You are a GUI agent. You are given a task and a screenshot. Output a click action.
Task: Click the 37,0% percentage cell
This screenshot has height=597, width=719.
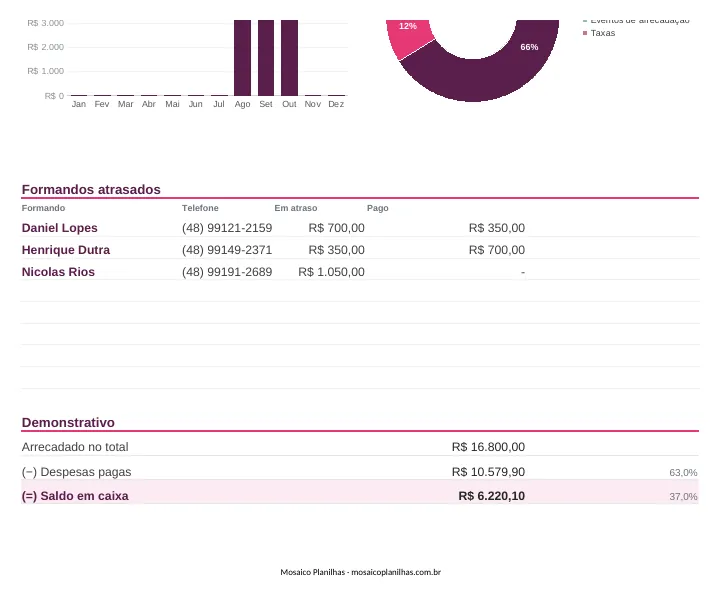[683, 497]
